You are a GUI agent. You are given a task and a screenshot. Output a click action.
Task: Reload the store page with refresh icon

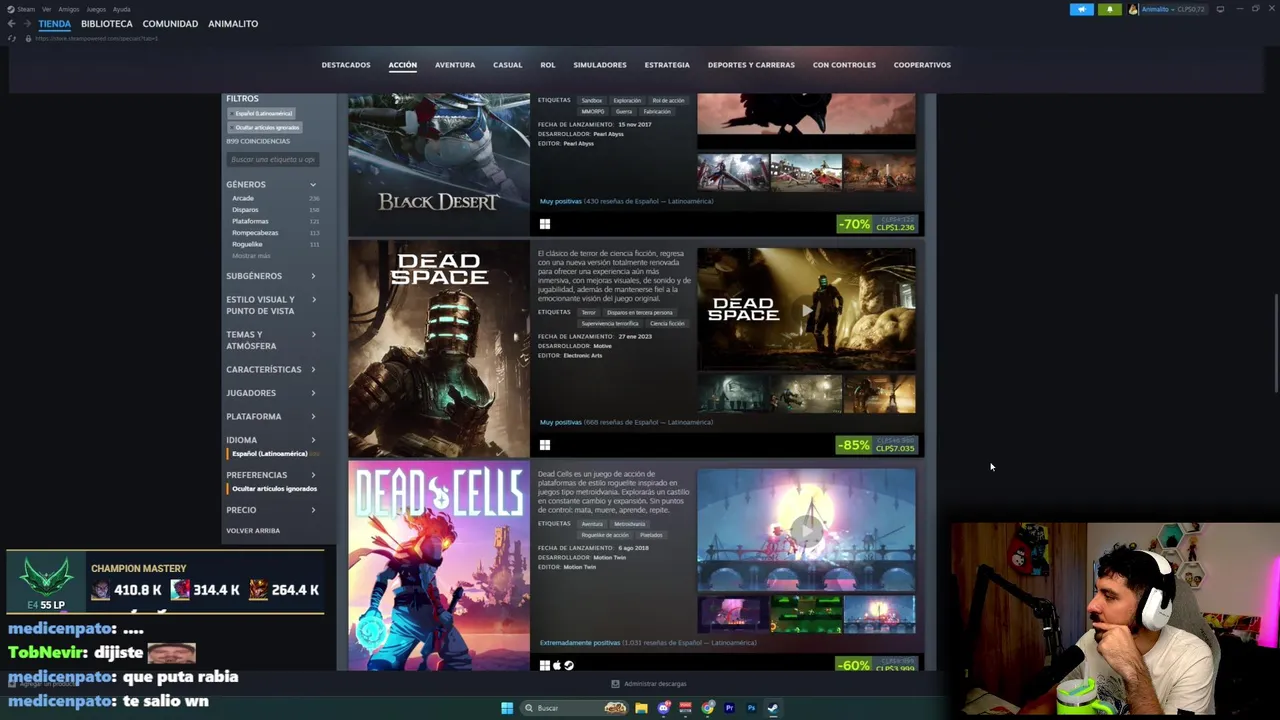[12, 38]
